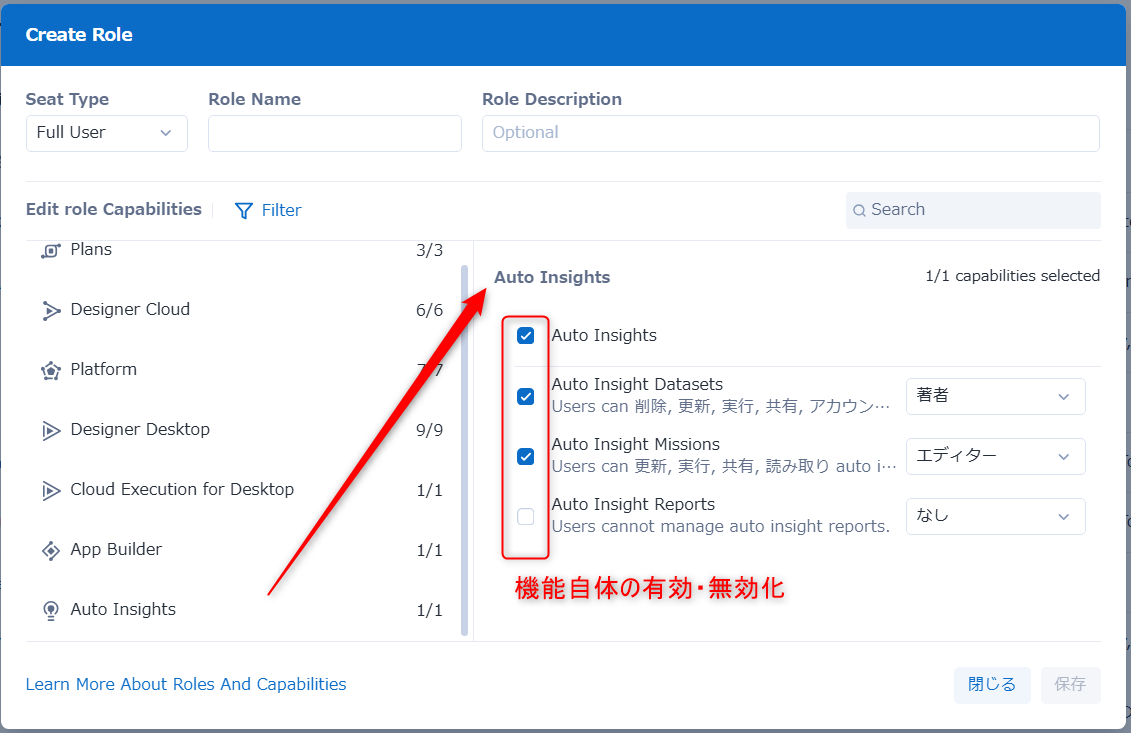Screen dimensions: 1131x733
Task: Uncheck the Auto Insight Datasets checkbox
Action: point(526,397)
